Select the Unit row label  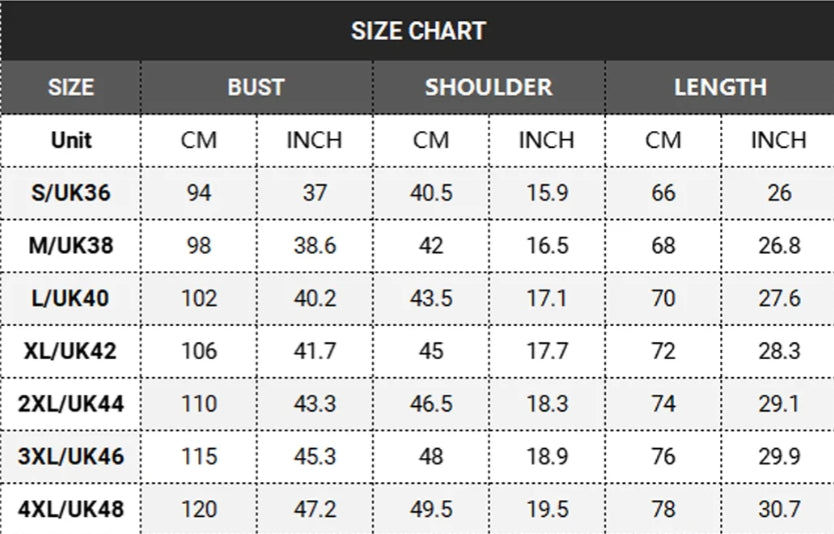tap(71, 140)
